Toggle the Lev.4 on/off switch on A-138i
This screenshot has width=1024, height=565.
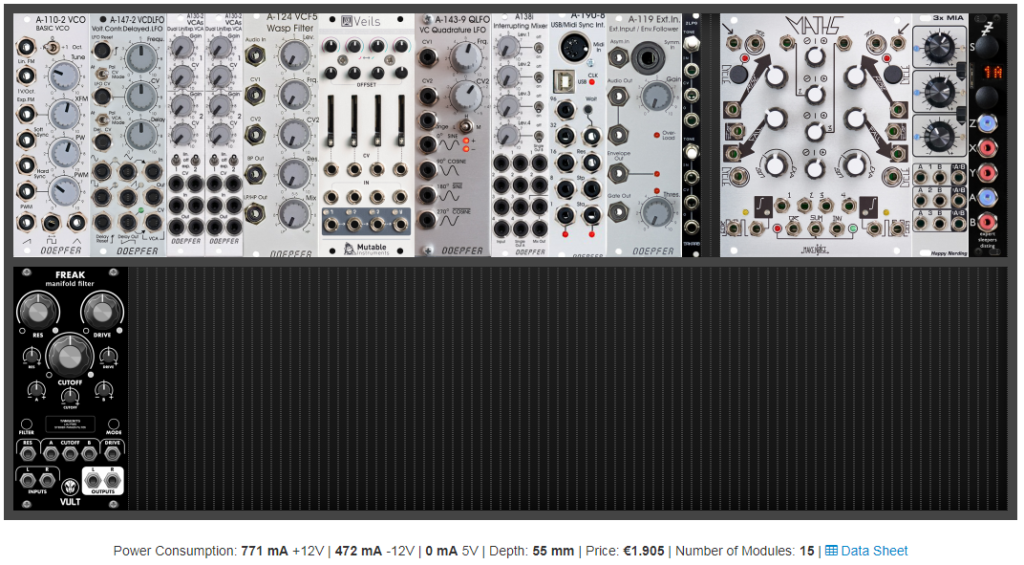(538, 137)
